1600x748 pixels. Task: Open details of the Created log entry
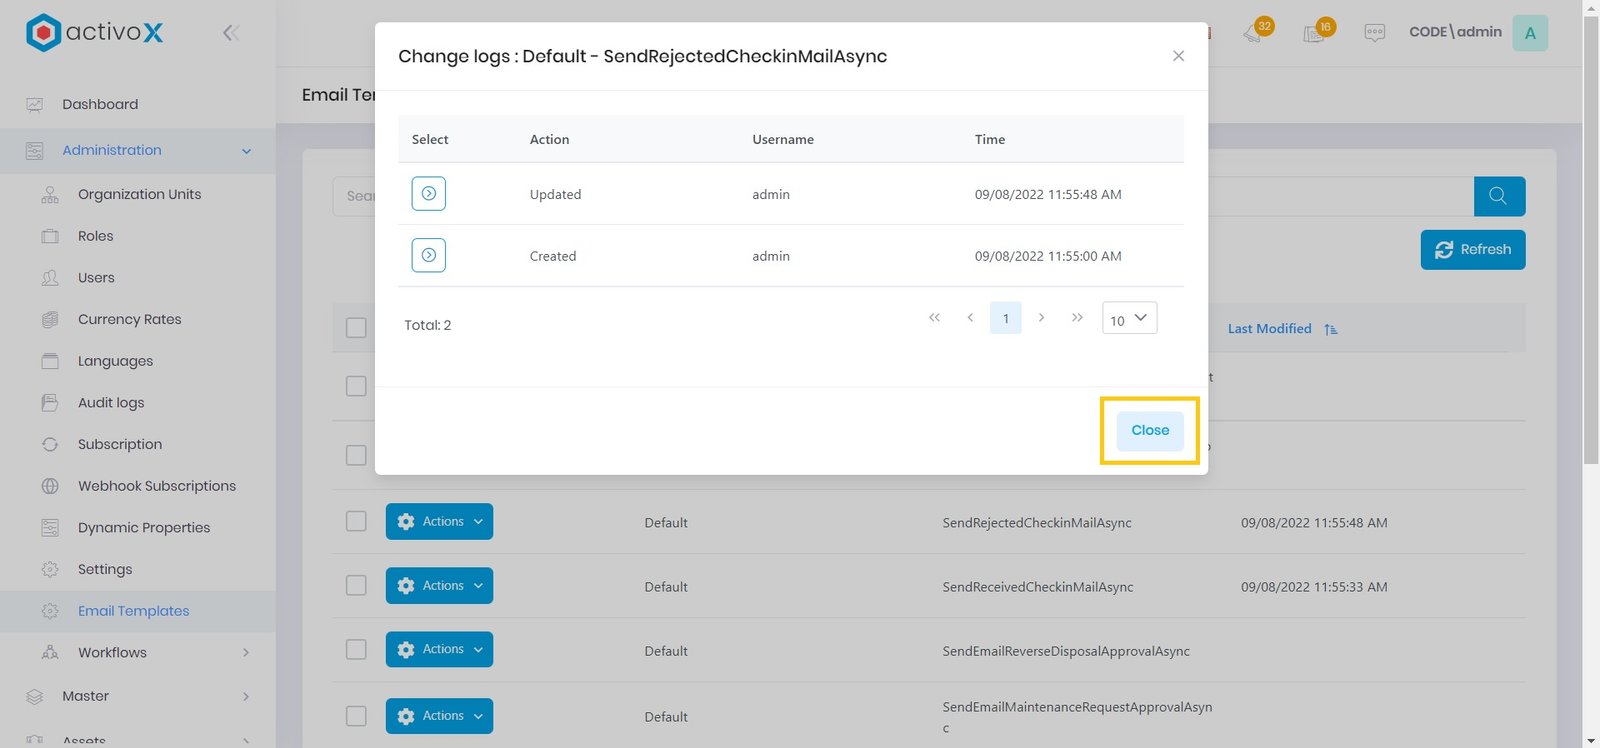[x=428, y=256]
